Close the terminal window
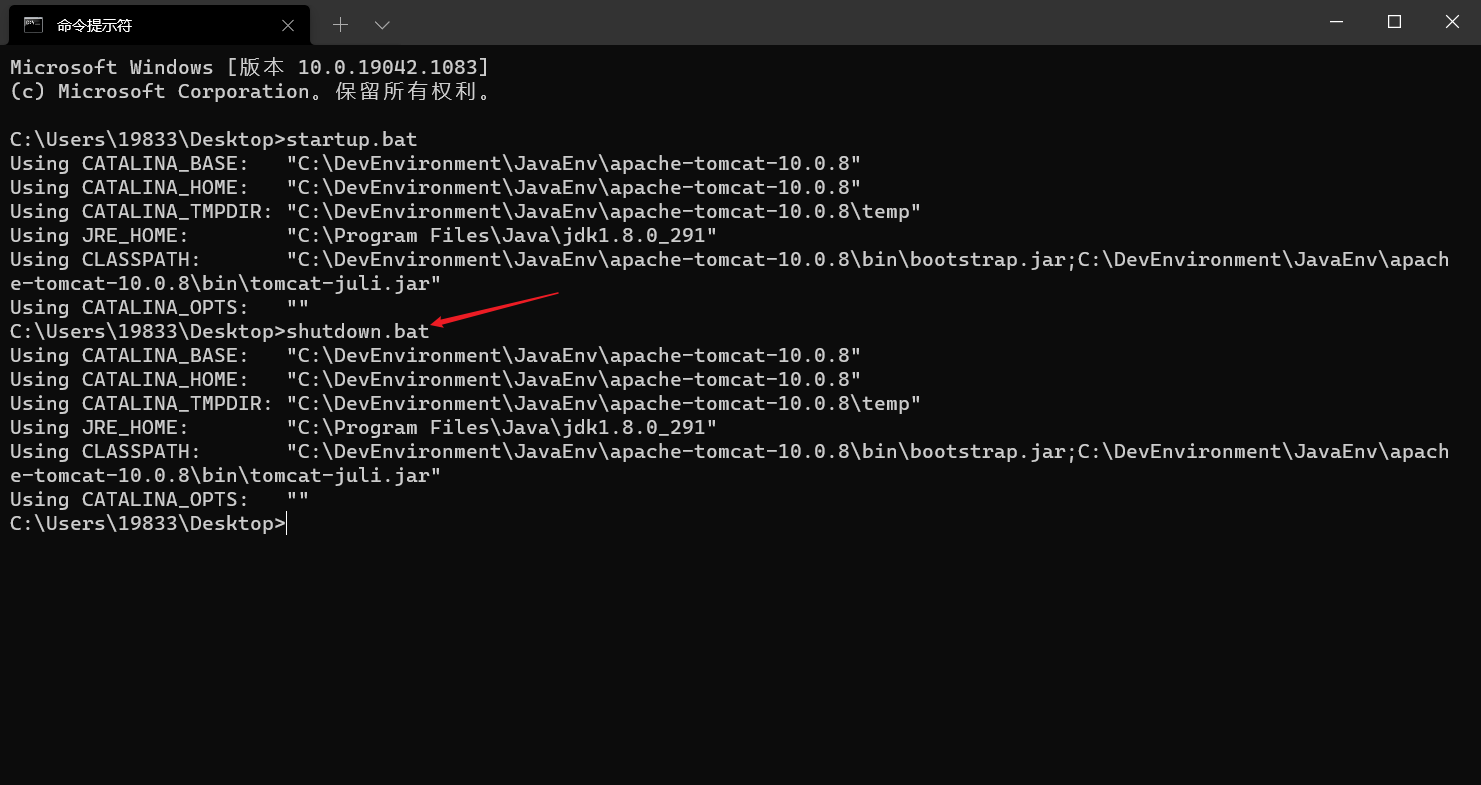Viewport: 1481px width, 785px height. 1452,22
